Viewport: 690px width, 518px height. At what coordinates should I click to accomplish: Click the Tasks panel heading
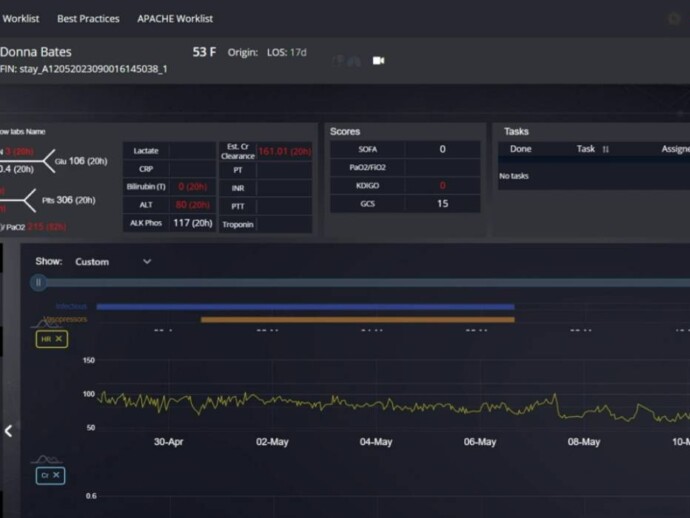click(516, 132)
